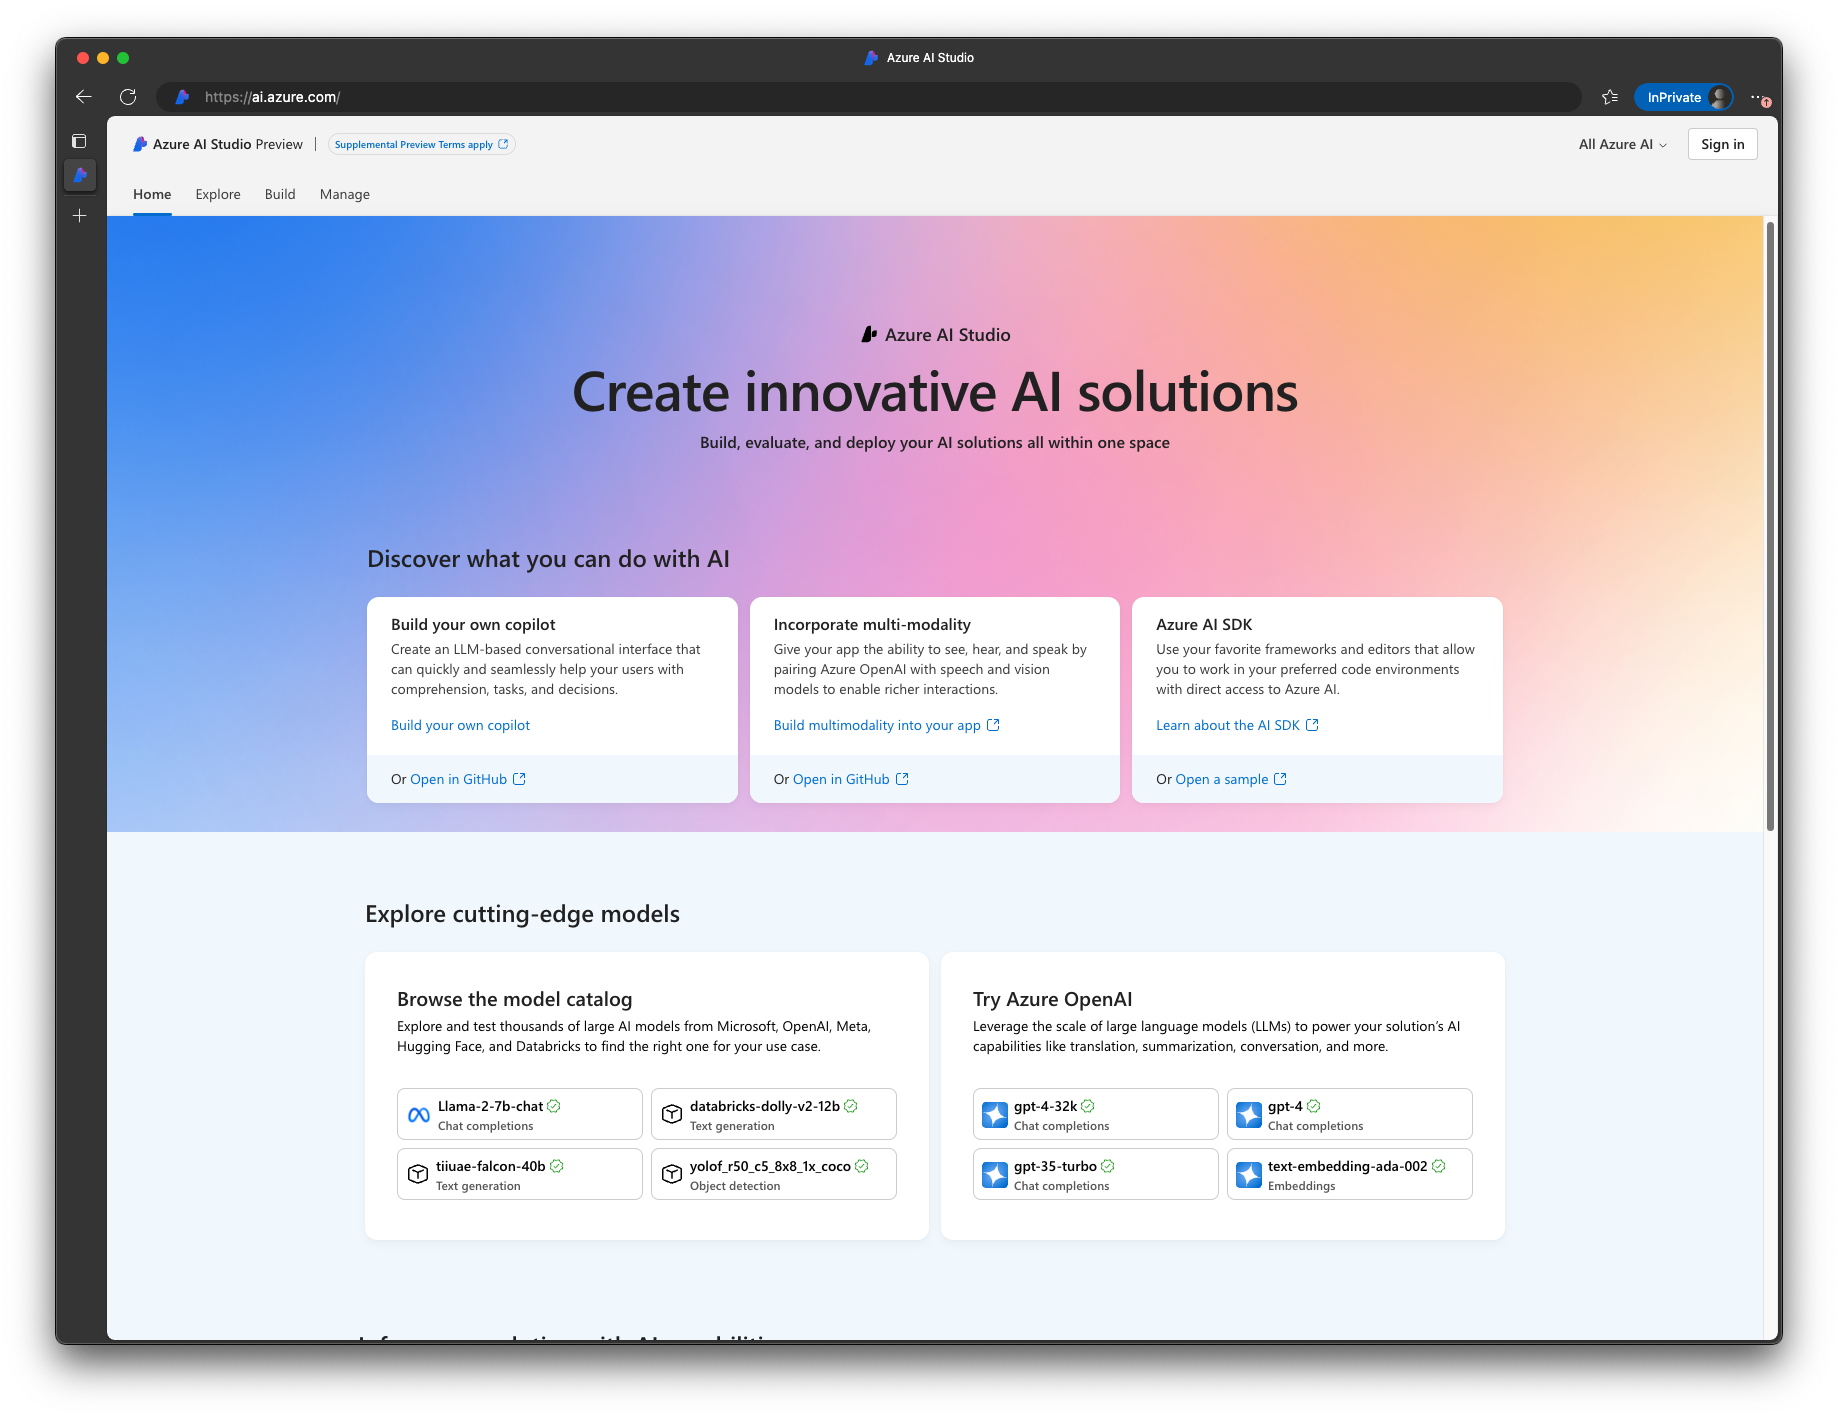This screenshot has width=1838, height=1418.
Task: Select the databricks-dolly-v2-12b model card
Action: coord(773,1114)
